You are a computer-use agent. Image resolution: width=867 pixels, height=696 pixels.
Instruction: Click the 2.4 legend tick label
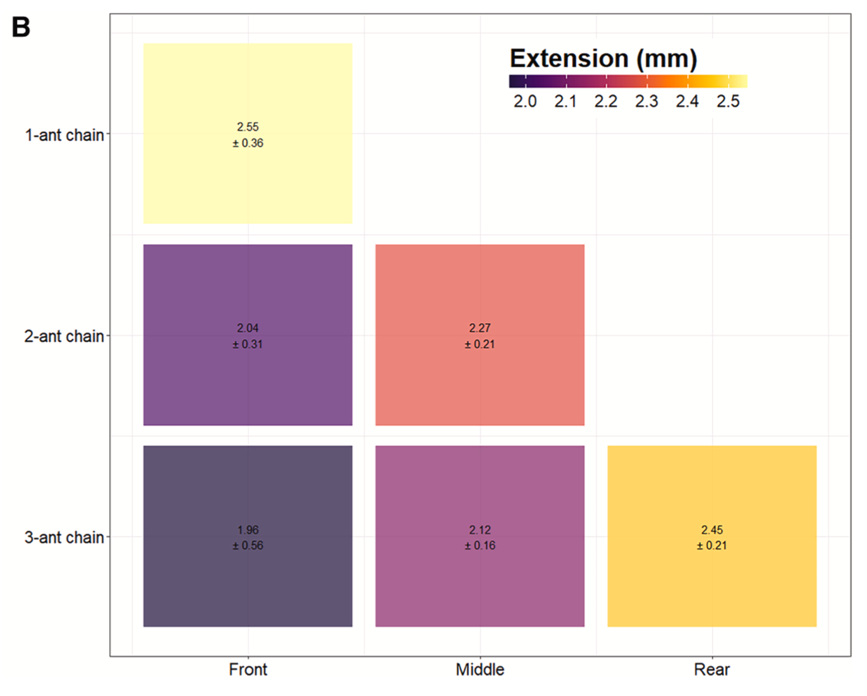[x=686, y=102]
